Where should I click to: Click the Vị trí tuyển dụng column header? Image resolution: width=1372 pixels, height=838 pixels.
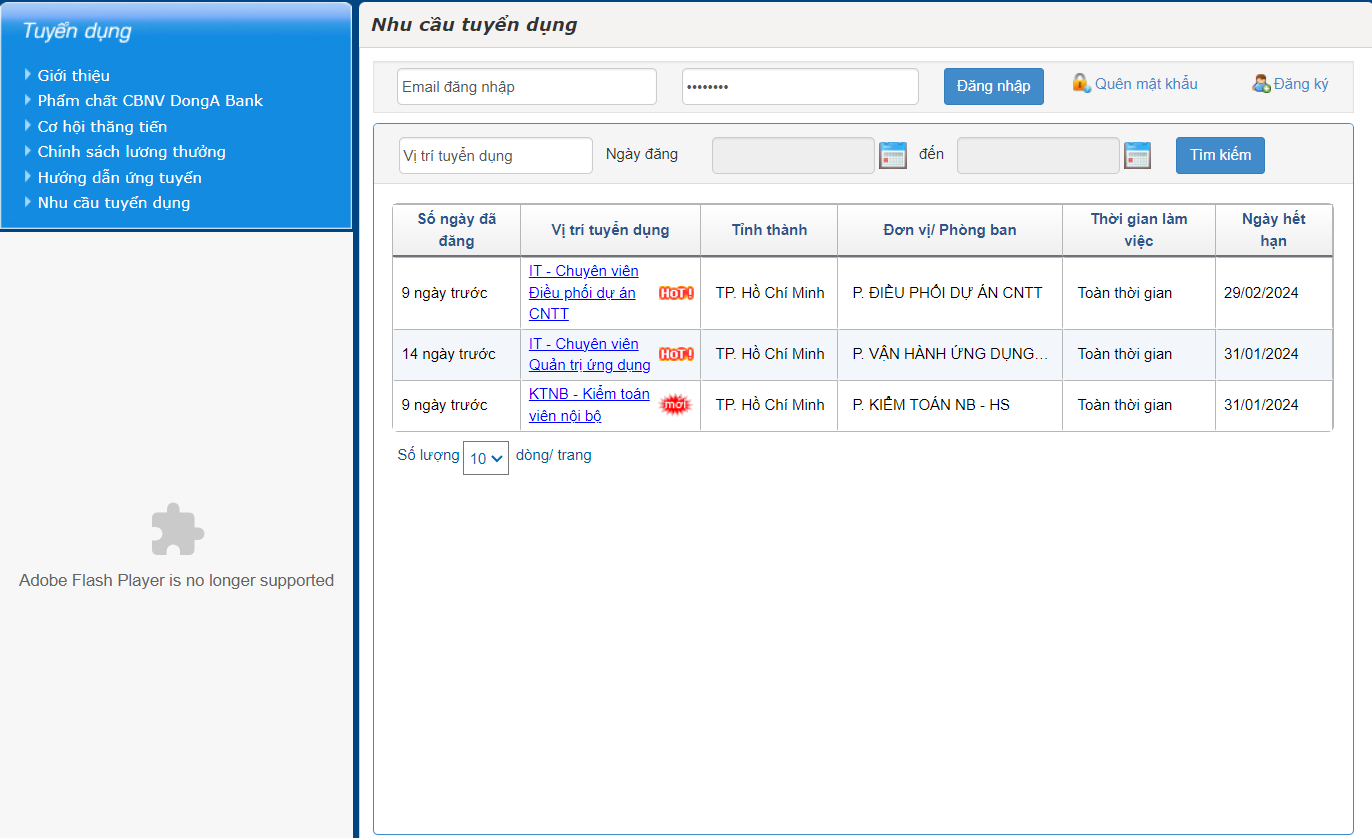click(611, 230)
